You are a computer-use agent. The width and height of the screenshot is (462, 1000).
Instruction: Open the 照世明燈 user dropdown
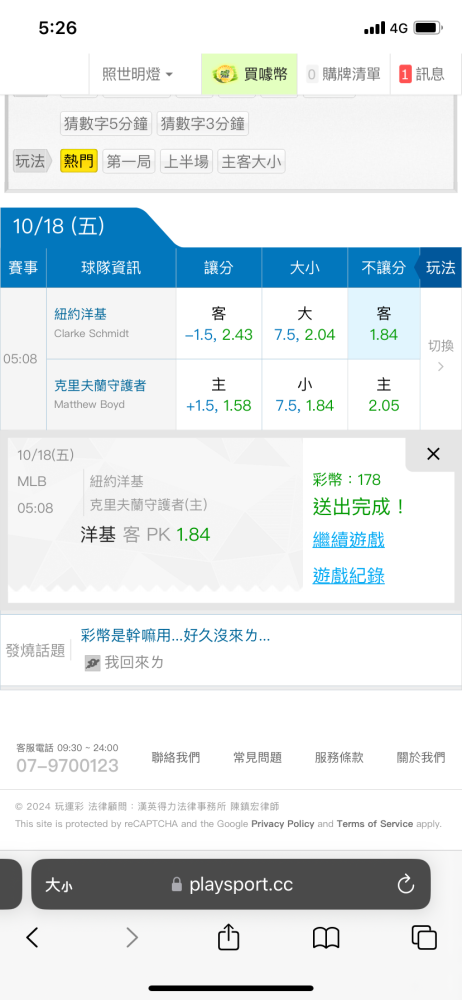[x=137, y=75]
